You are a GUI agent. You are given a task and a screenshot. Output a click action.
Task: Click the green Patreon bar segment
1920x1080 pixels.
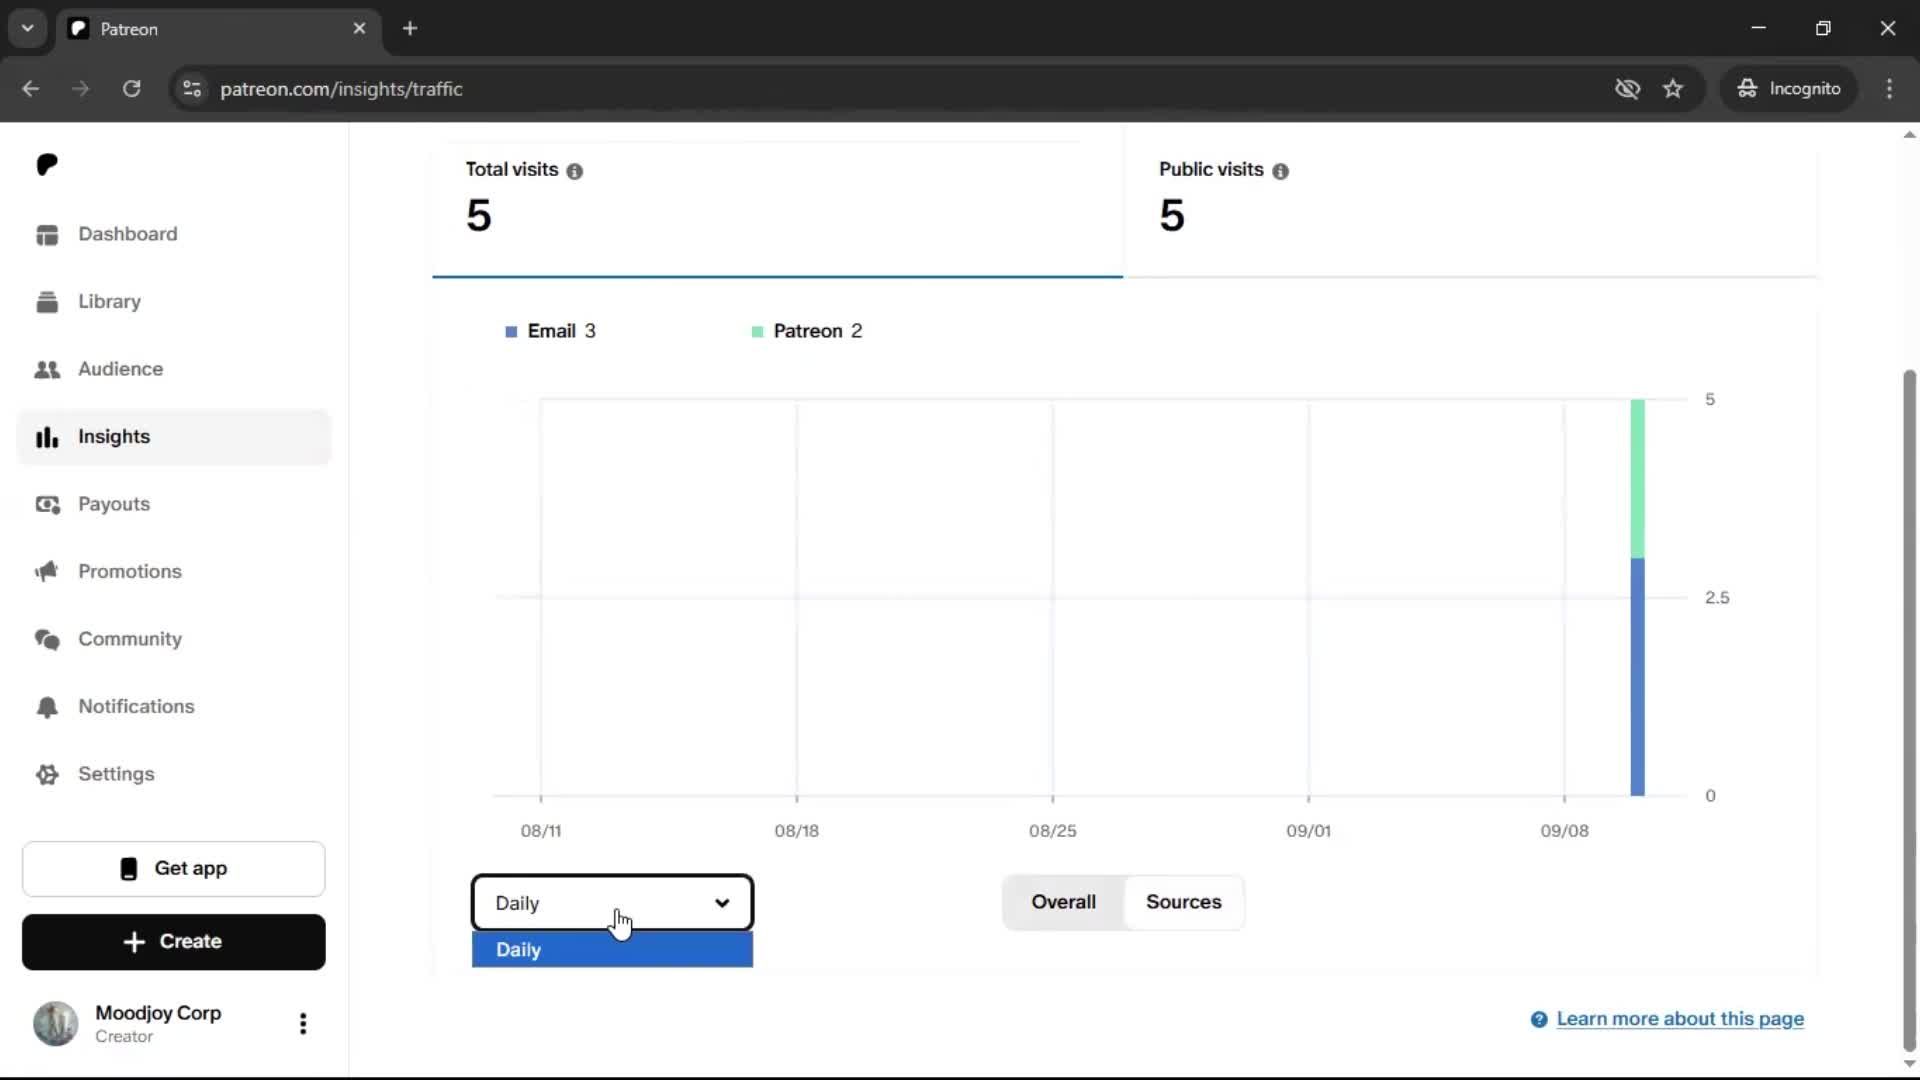point(1637,479)
